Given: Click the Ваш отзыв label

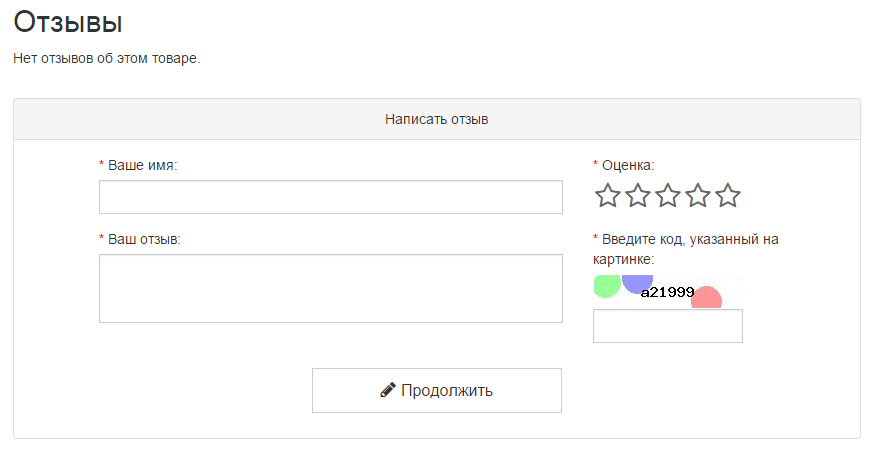Looking at the screenshot, I should [144, 240].
